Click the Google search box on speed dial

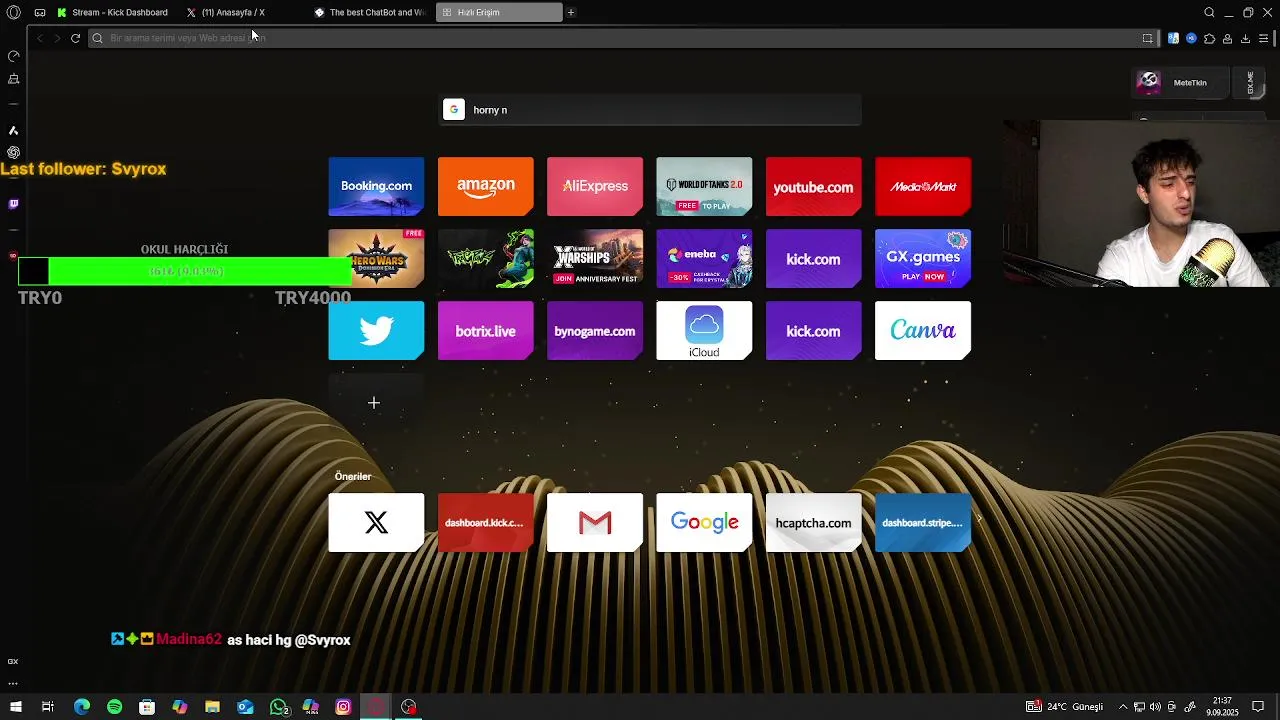click(x=651, y=110)
